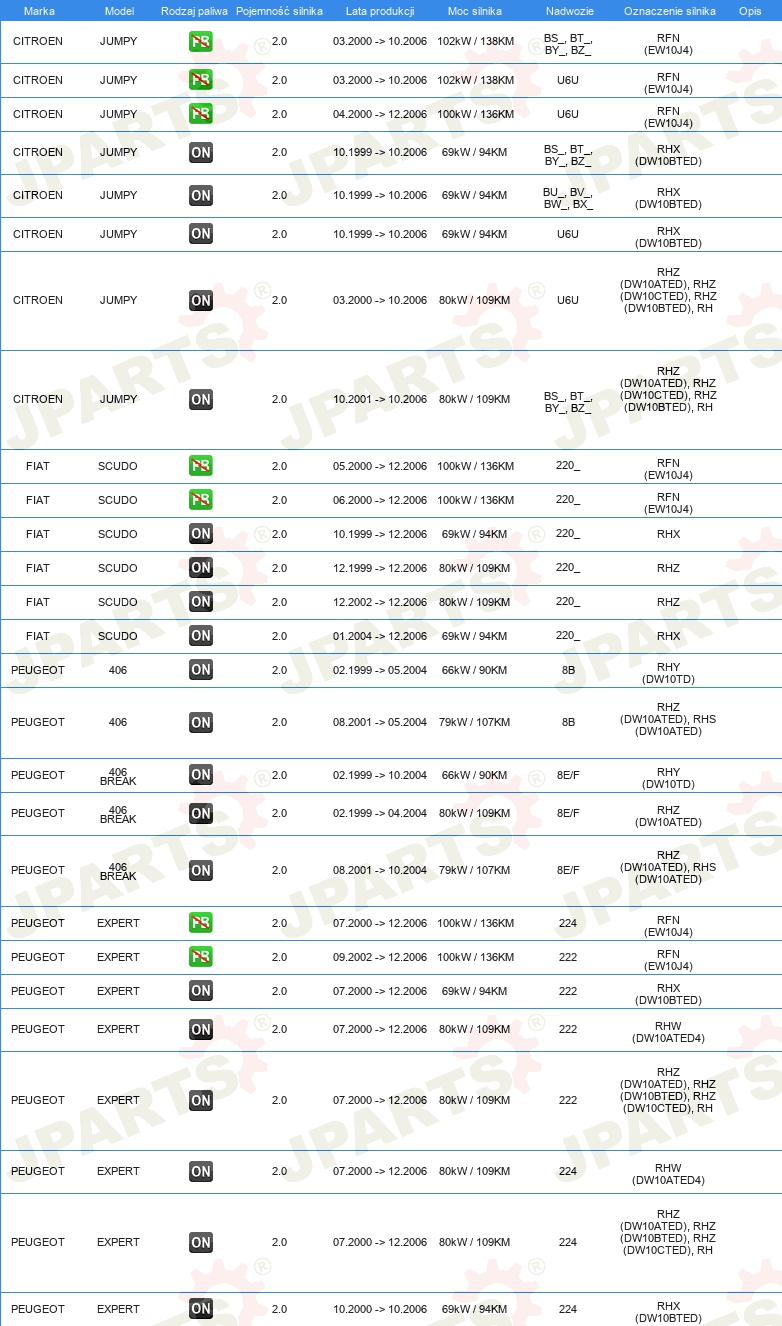Click the RHX engine code in Scudo 01.2004 row
Image resolution: width=782 pixels, height=1326 pixels.
pyautogui.click(x=668, y=636)
